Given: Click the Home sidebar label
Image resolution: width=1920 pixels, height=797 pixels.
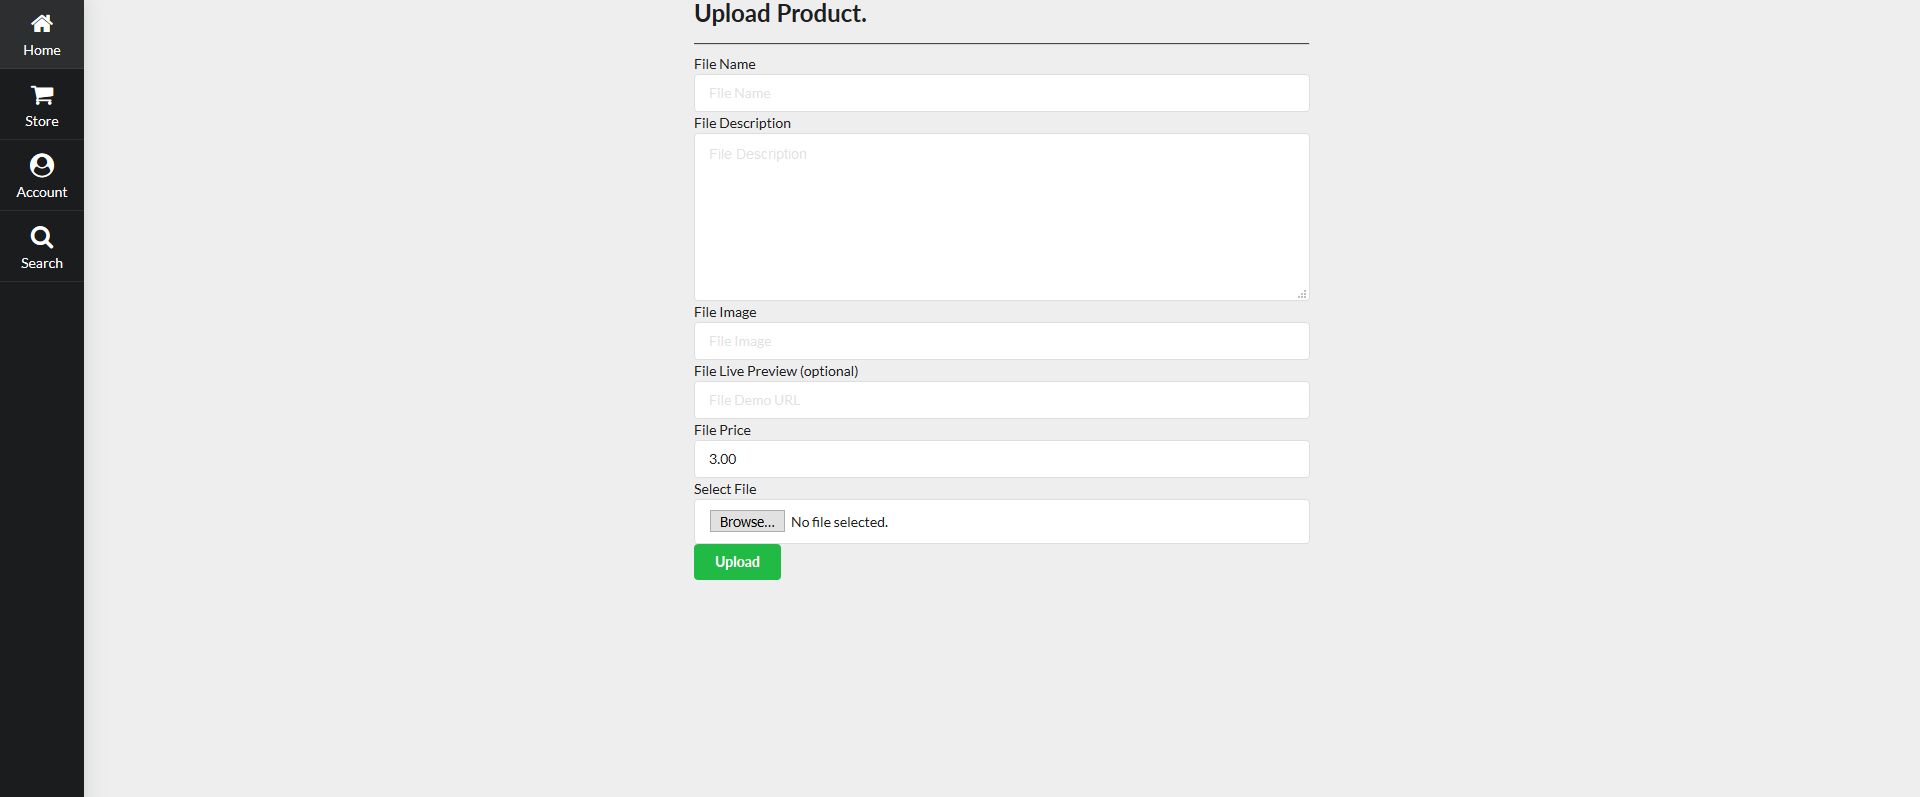Looking at the screenshot, I should point(42,50).
